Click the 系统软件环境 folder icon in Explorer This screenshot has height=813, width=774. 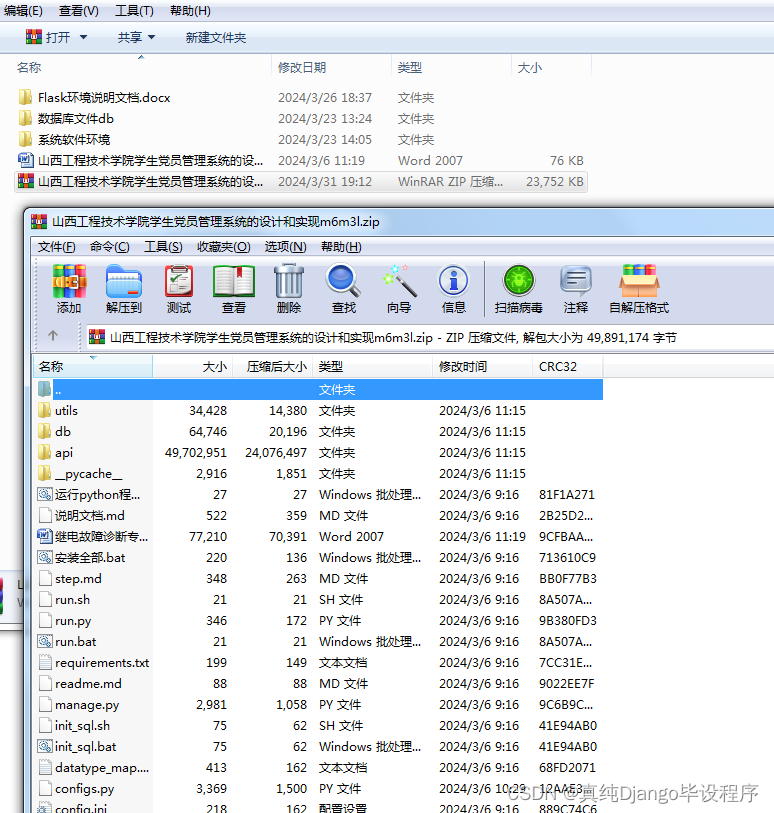click(25, 139)
